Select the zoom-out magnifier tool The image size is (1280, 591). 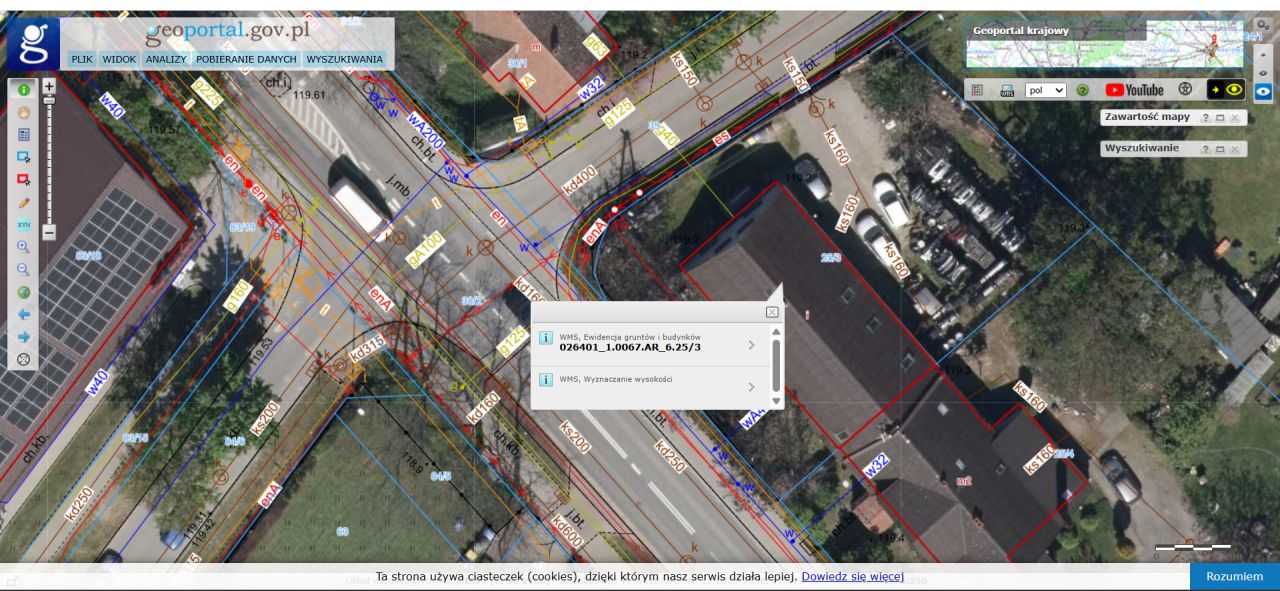point(24,269)
